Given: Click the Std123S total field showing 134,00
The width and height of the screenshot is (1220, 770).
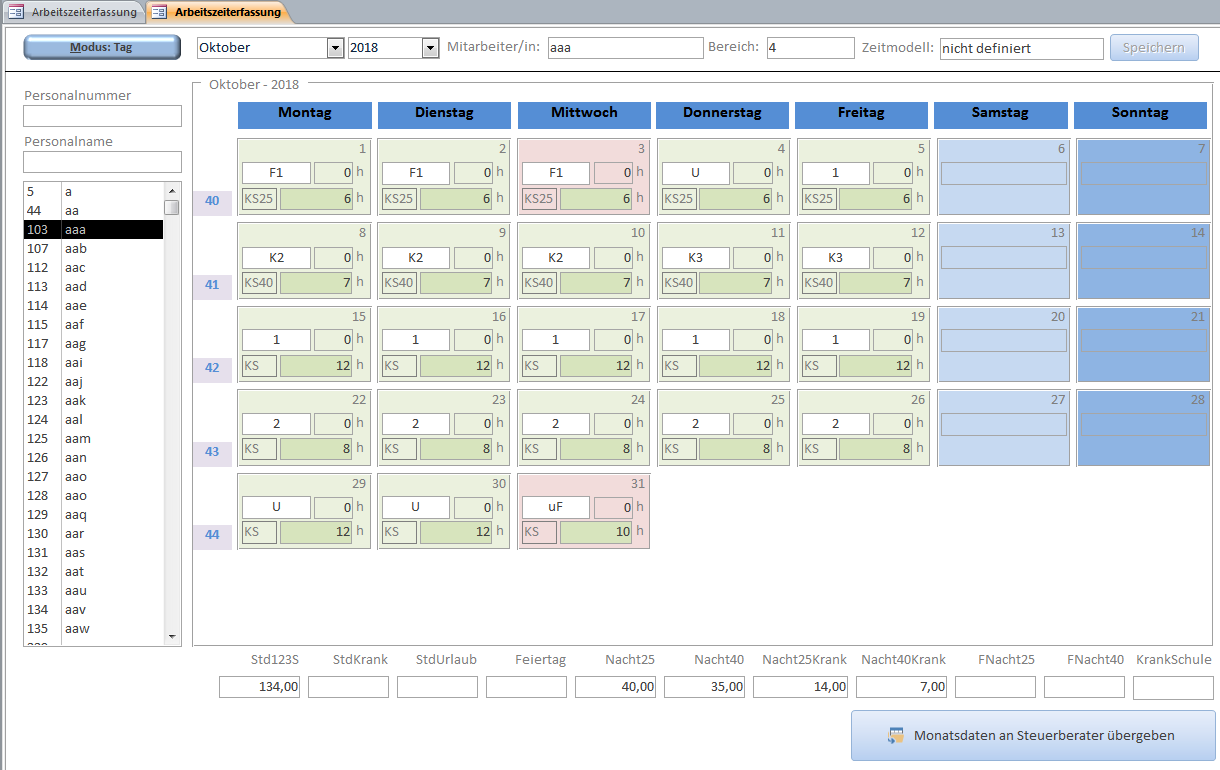Looking at the screenshot, I should coord(259,687).
